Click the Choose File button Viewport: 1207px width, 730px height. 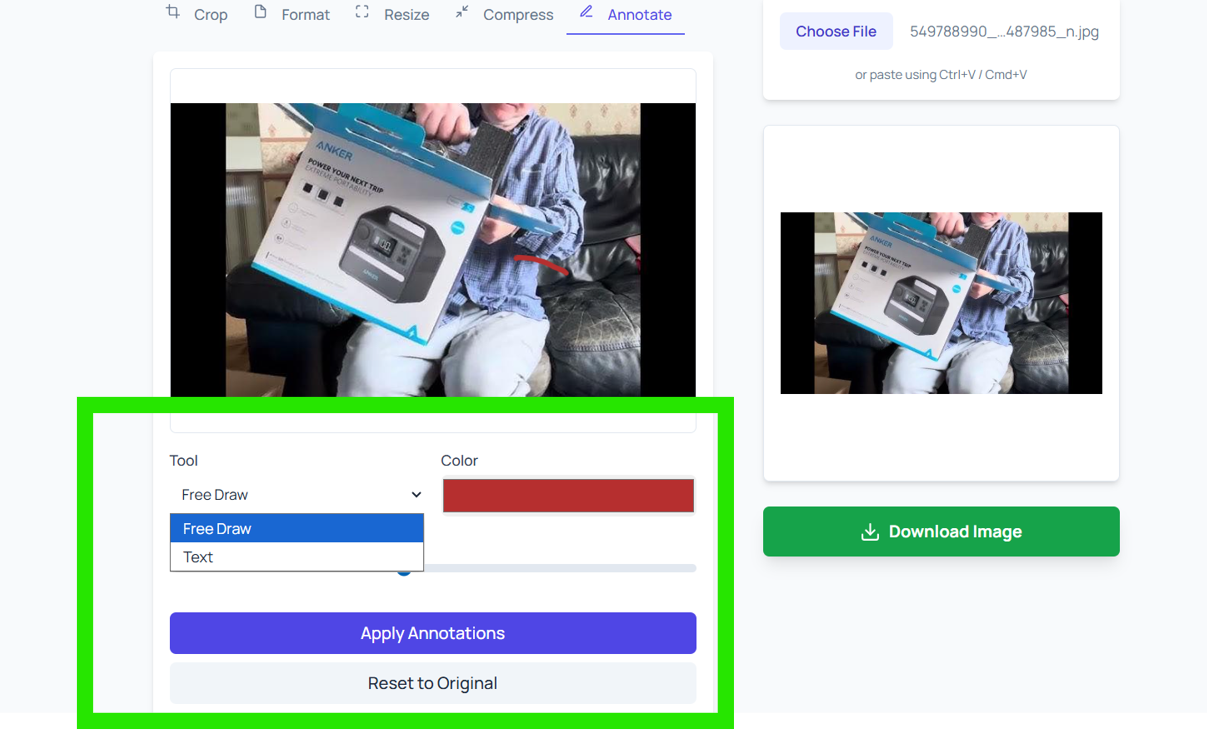click(x=836, y=31)
